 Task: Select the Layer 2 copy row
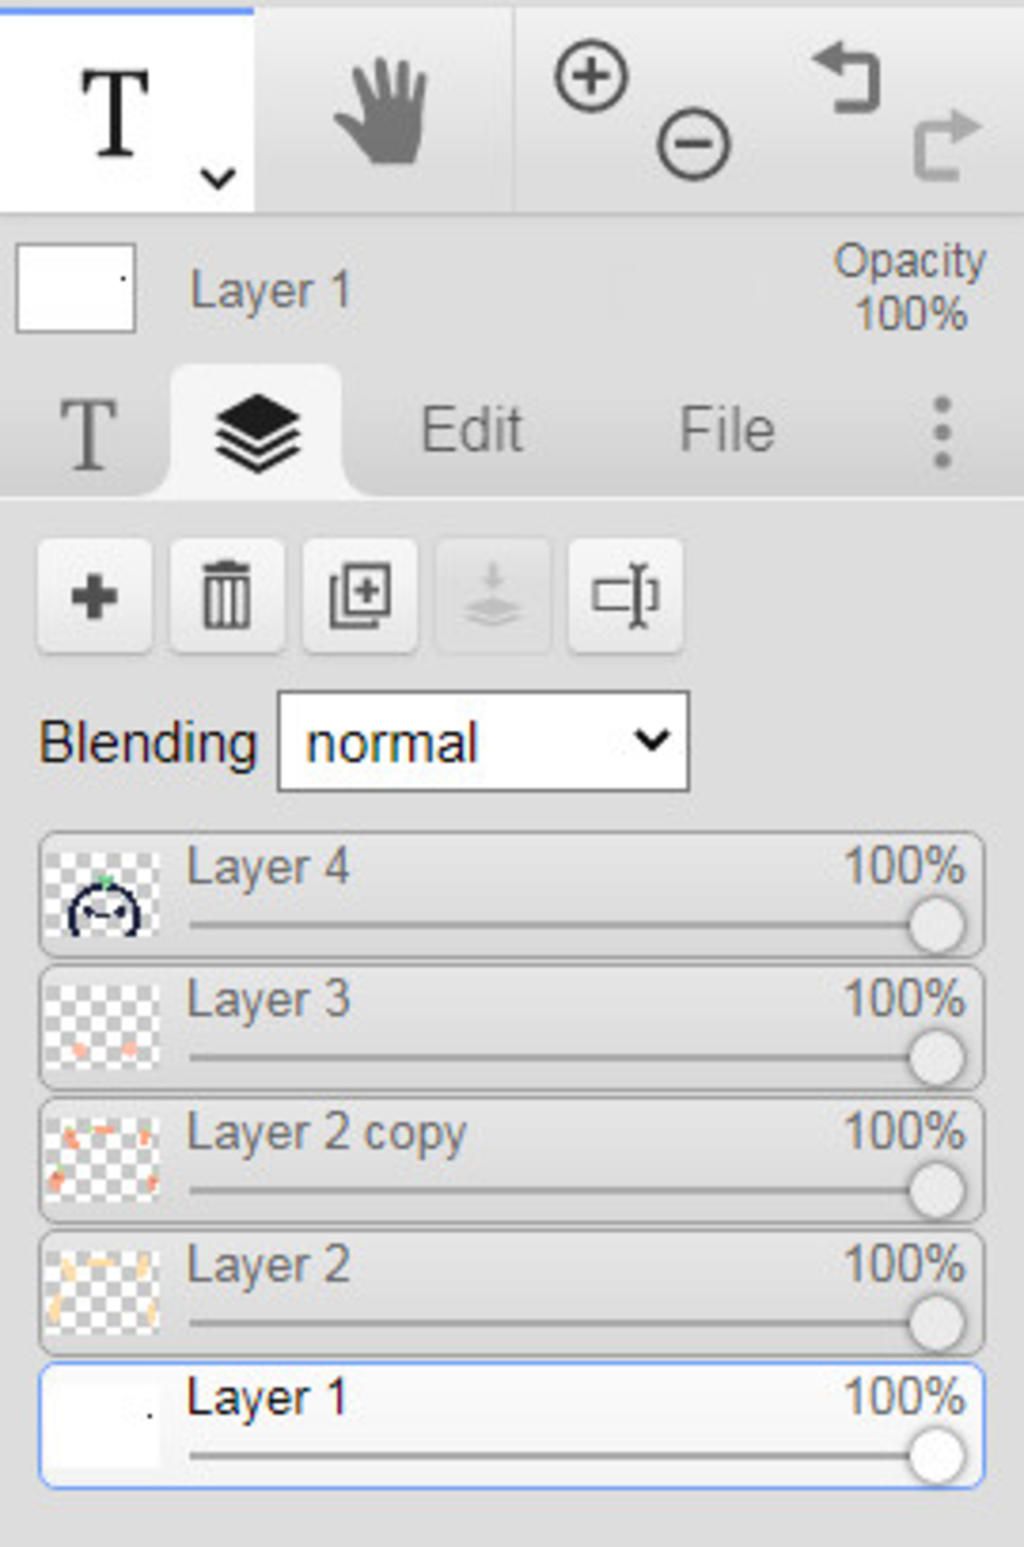511,1160
